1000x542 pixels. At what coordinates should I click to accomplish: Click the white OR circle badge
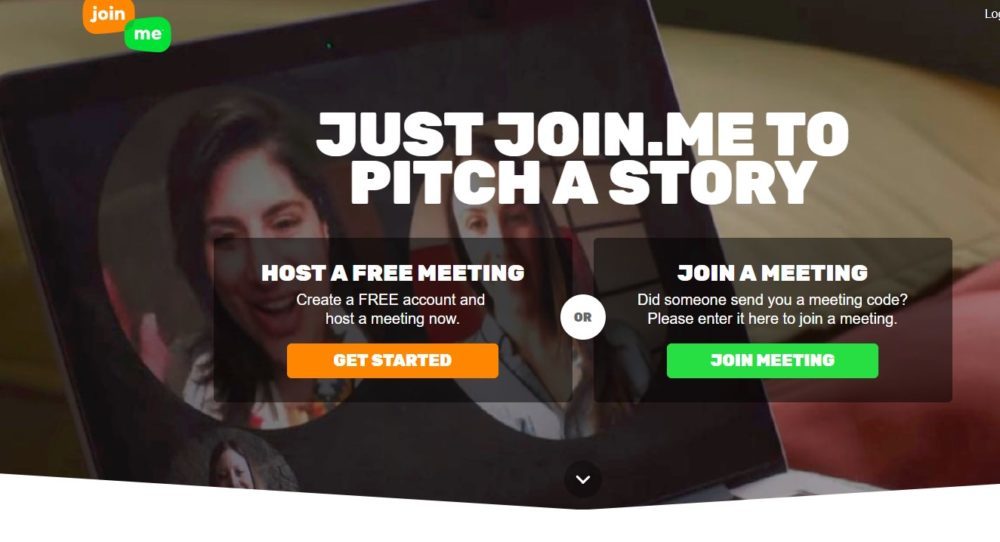pos(583,317)
